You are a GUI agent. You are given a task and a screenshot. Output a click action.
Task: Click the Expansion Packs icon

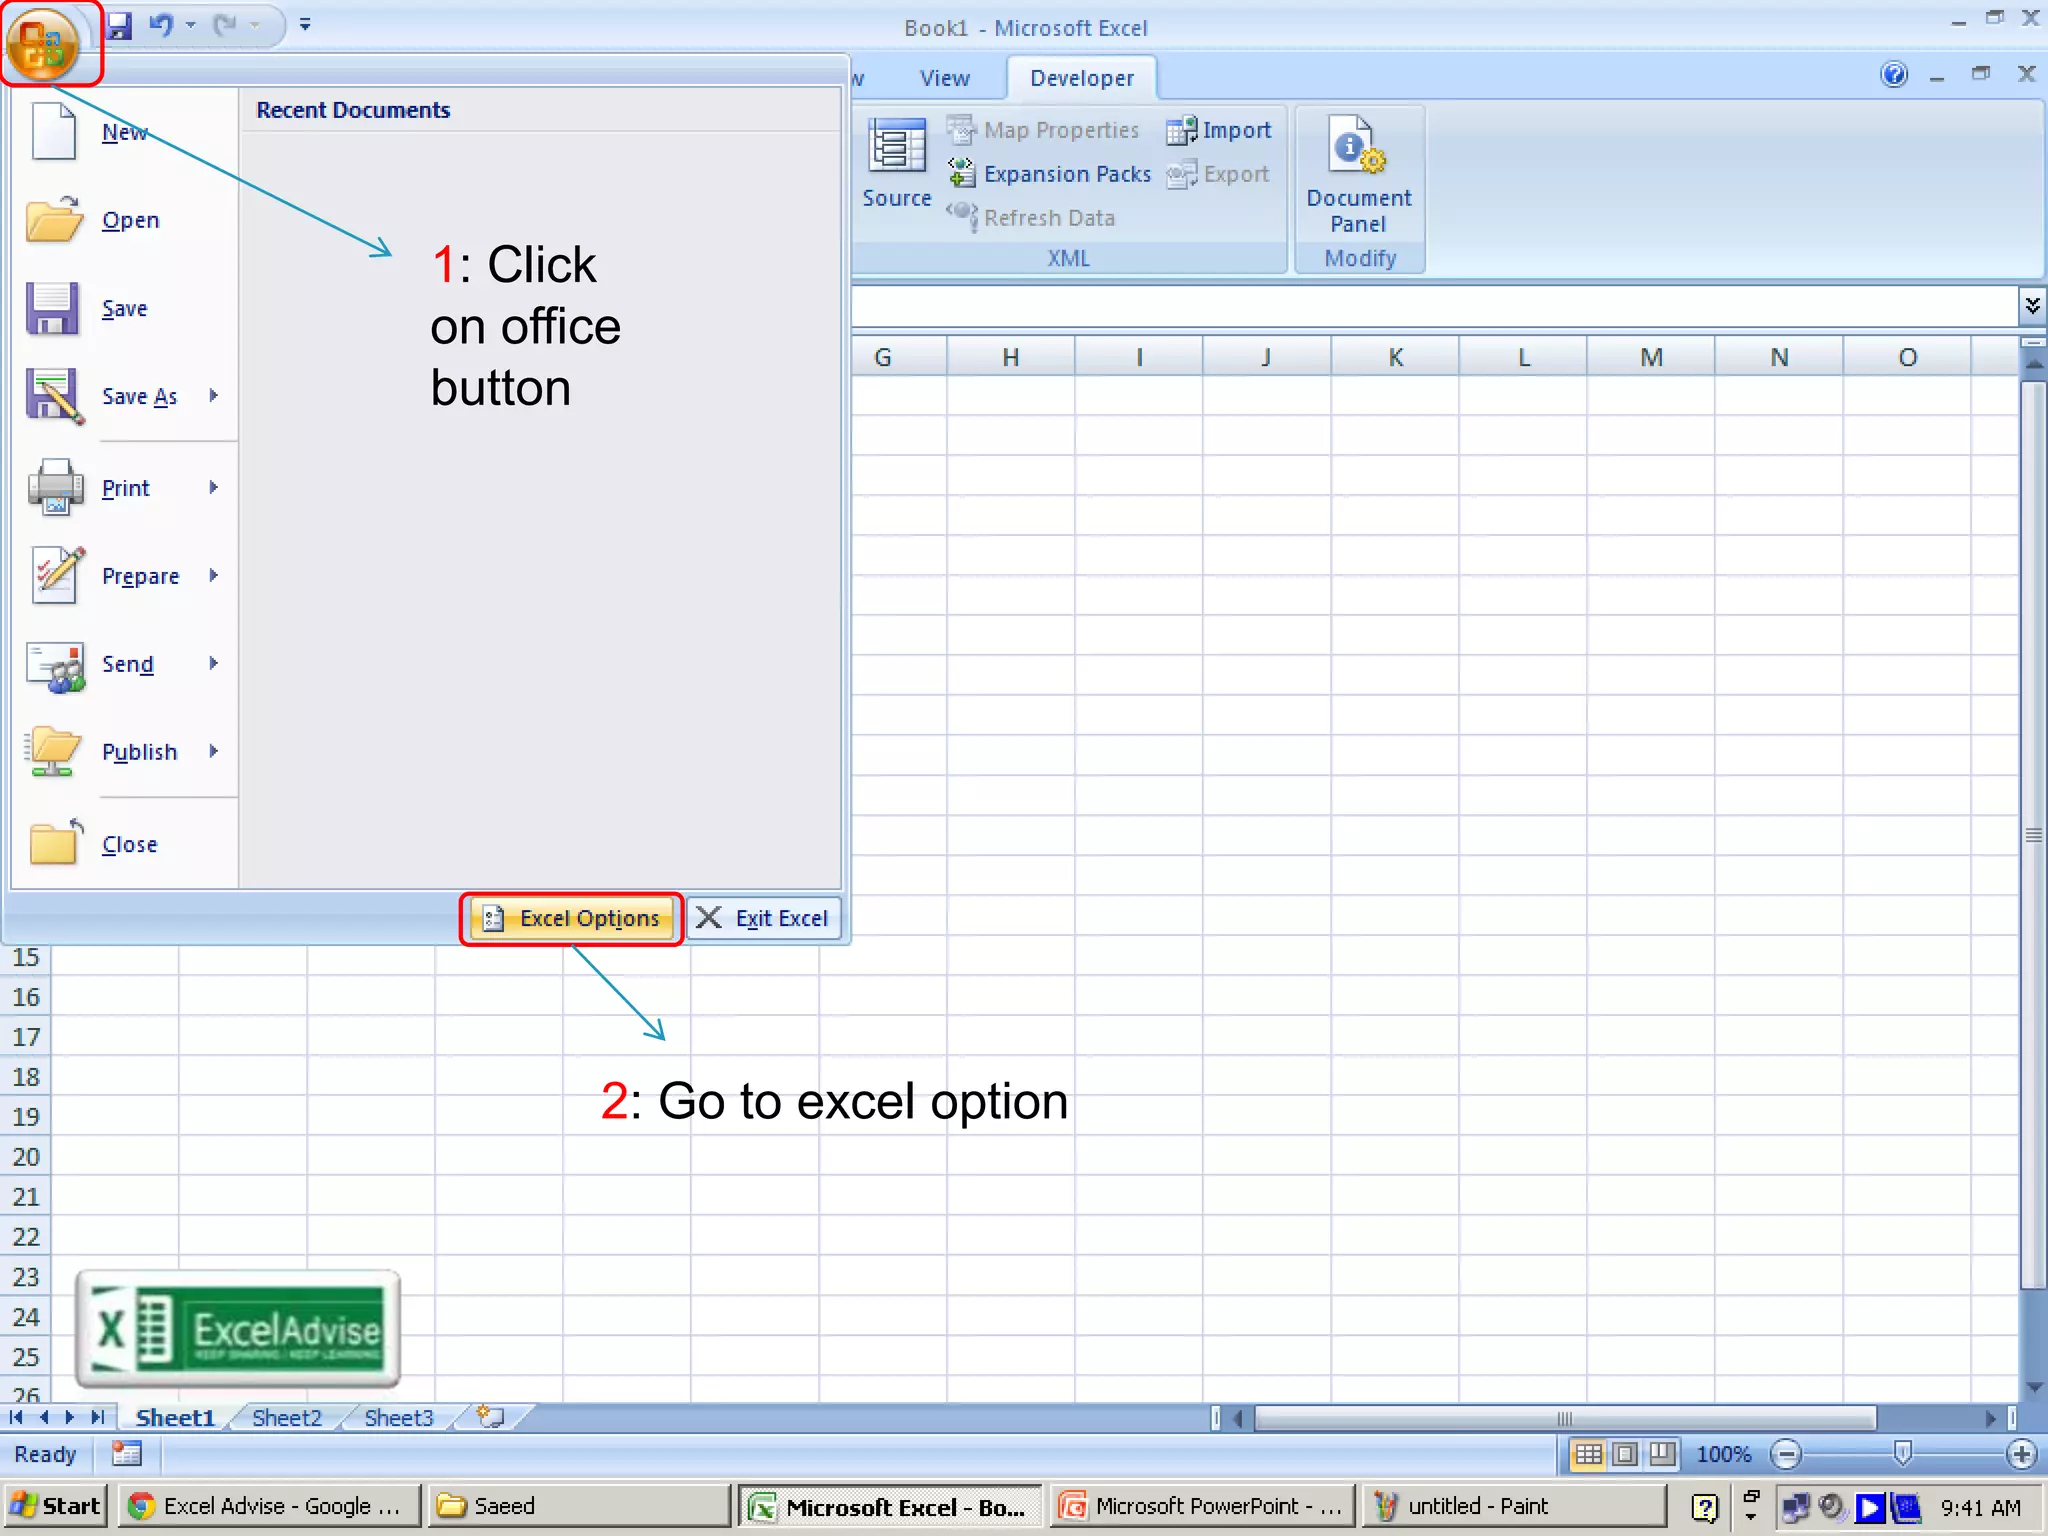[962, 174]
